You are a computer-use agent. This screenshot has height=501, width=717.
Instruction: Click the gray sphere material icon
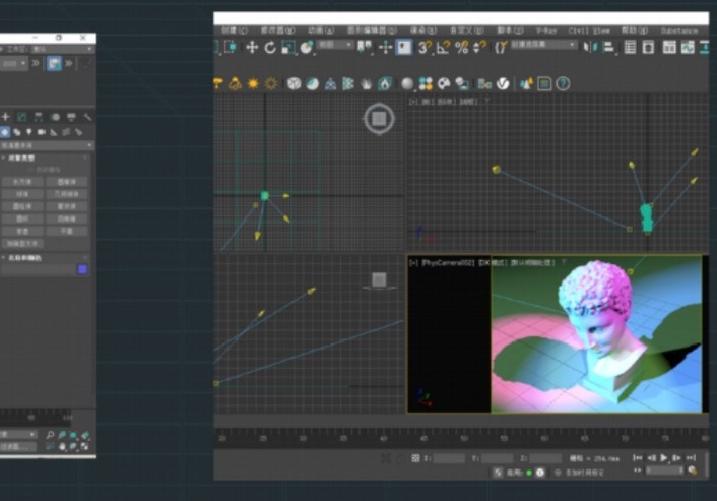(x=407, y=84)
